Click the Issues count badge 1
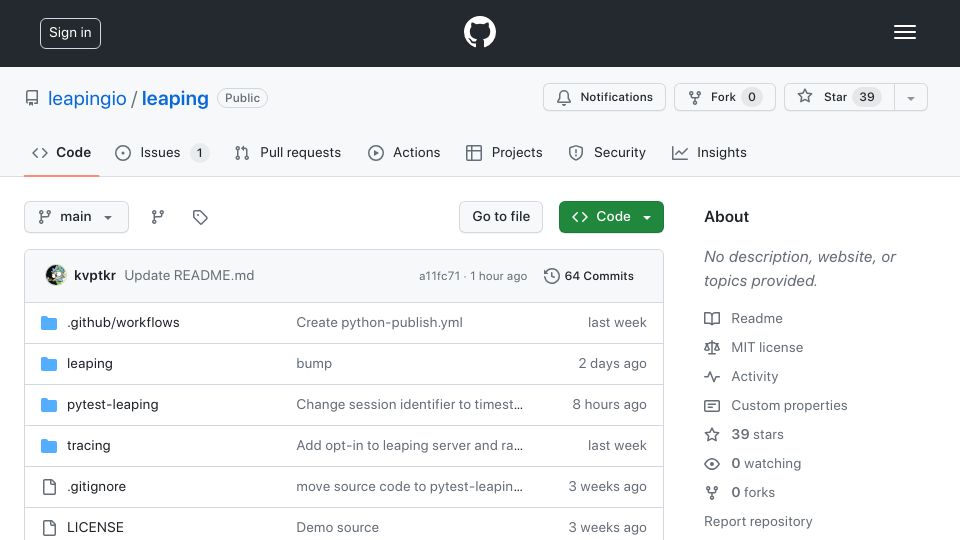Image resolution: width=960 pixels, height=540 pixels. pos(200,152)
